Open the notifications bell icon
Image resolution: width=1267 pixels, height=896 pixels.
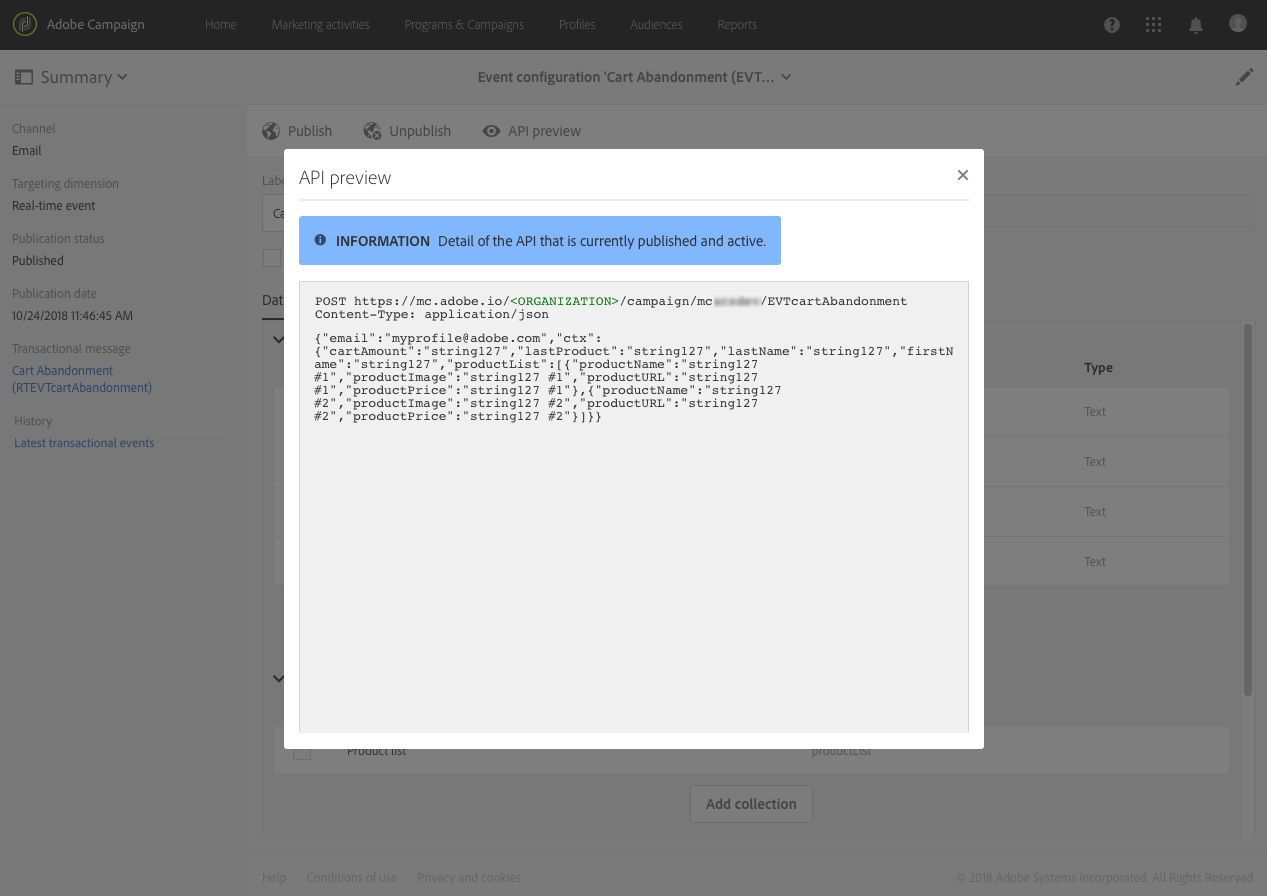coord(1196,25)
